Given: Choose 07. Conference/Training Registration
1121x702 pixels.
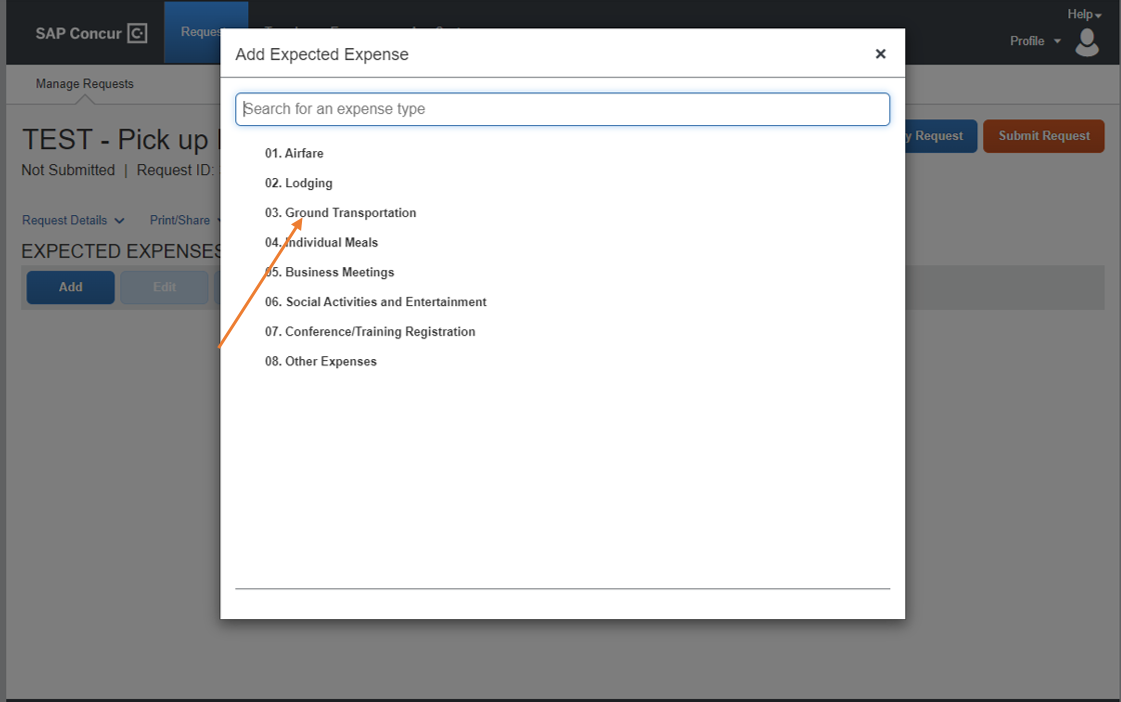Looking at the screenshot, I should click(x=370, y=332).
